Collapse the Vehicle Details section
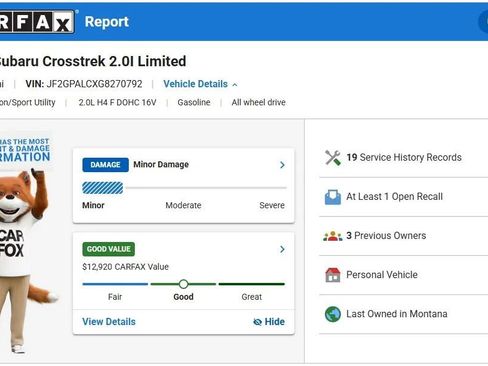 [x=200, y=84]
